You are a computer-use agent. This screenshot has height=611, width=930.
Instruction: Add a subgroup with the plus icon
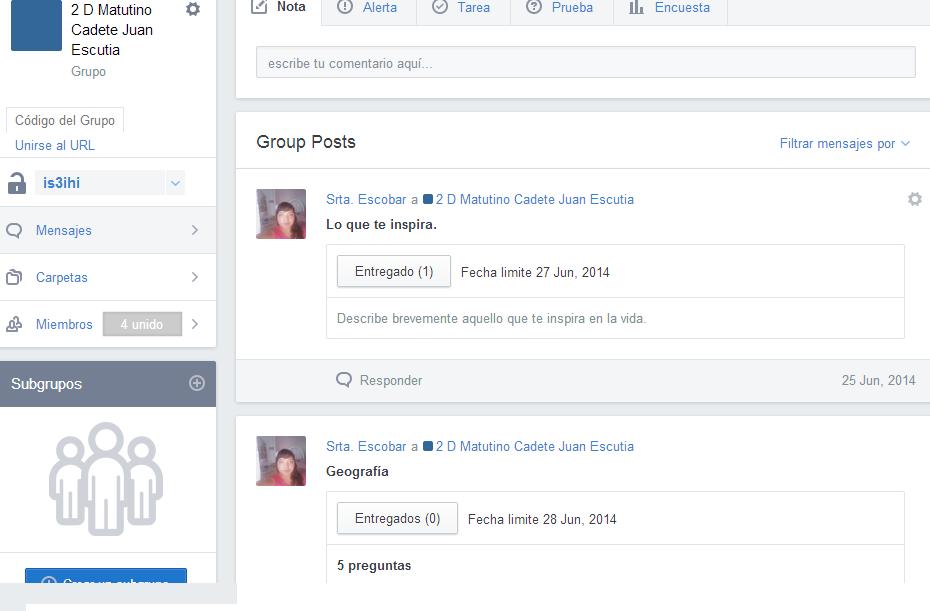point(197,383)
